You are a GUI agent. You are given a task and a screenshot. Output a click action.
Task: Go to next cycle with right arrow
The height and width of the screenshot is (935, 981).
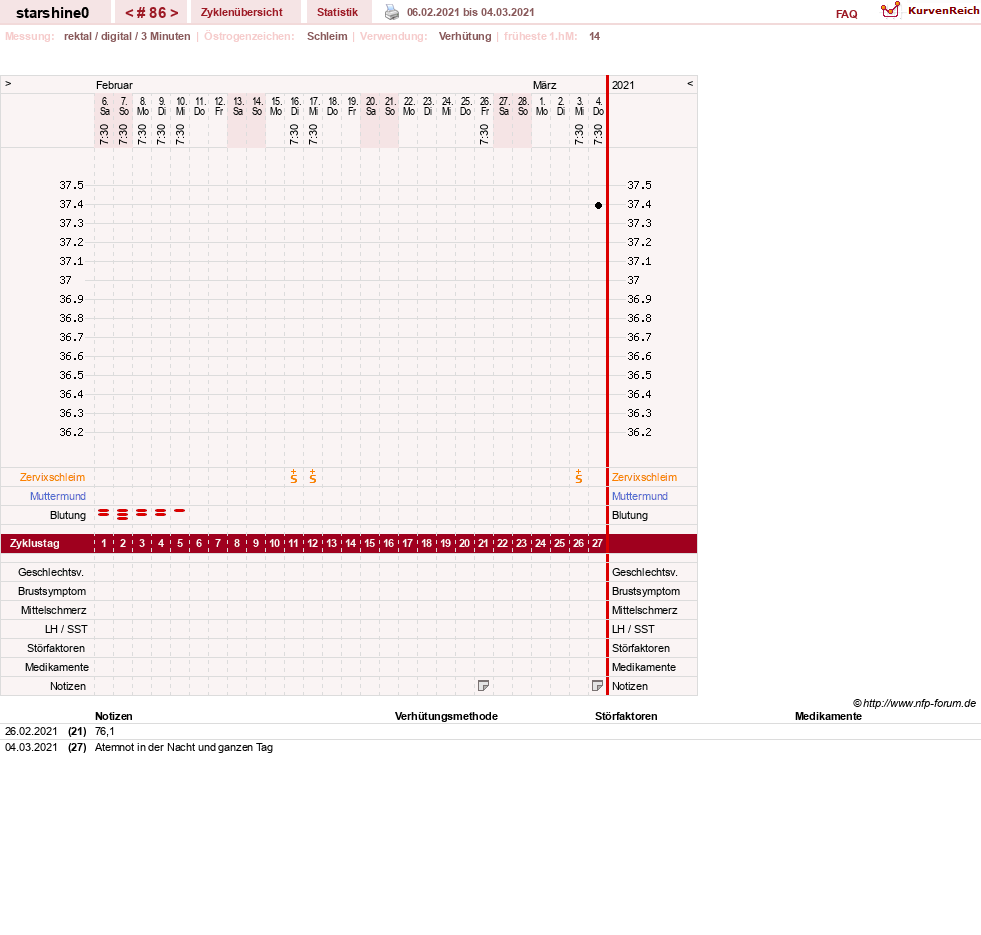tap(174, 13)
